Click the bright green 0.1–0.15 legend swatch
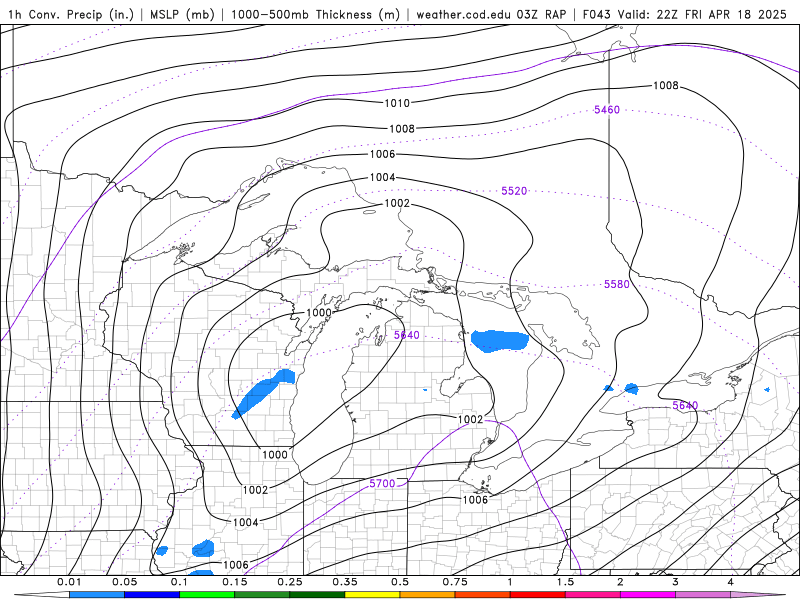The width and height of the screenshot is (800, 600). 207,595
